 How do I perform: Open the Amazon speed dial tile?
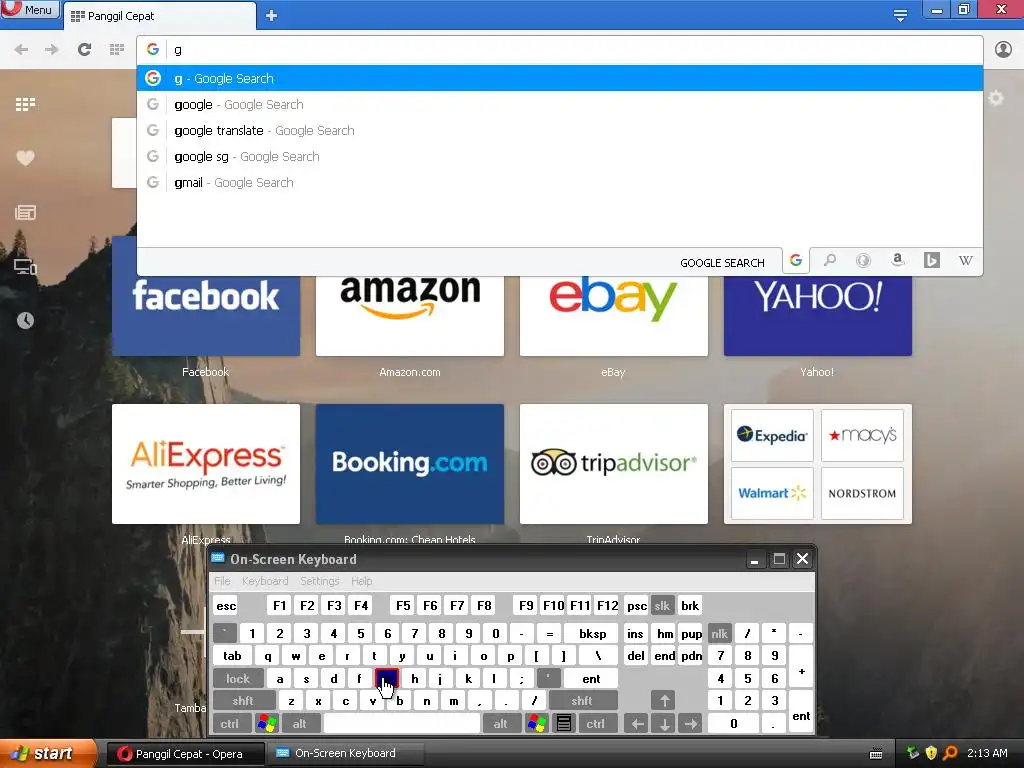409,315
